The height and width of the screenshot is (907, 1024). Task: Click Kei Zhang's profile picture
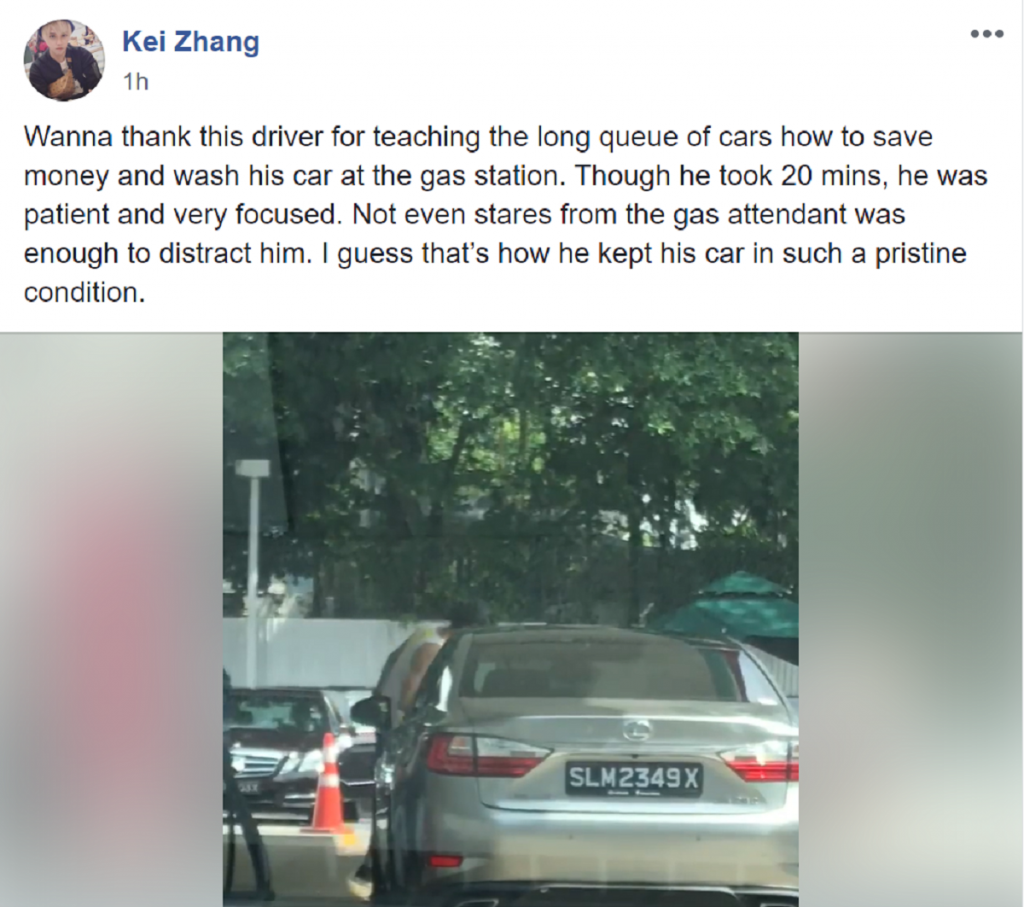tap(64, 60)
